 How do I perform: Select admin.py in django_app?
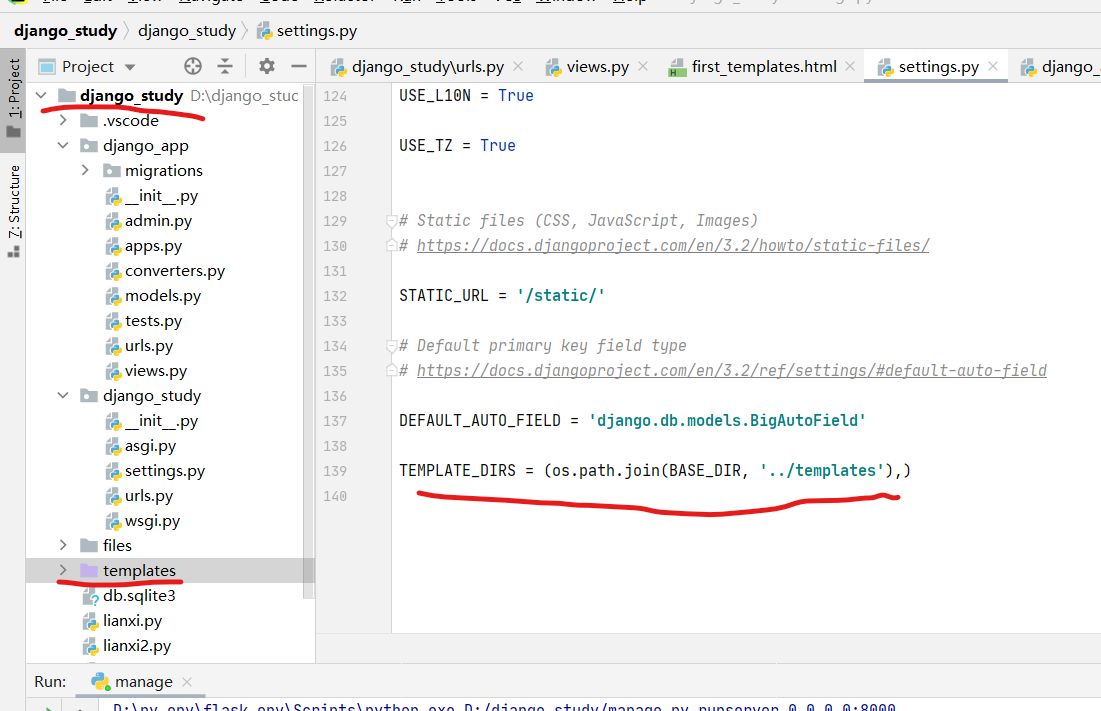pyautogui.click(x=158, y=221)
